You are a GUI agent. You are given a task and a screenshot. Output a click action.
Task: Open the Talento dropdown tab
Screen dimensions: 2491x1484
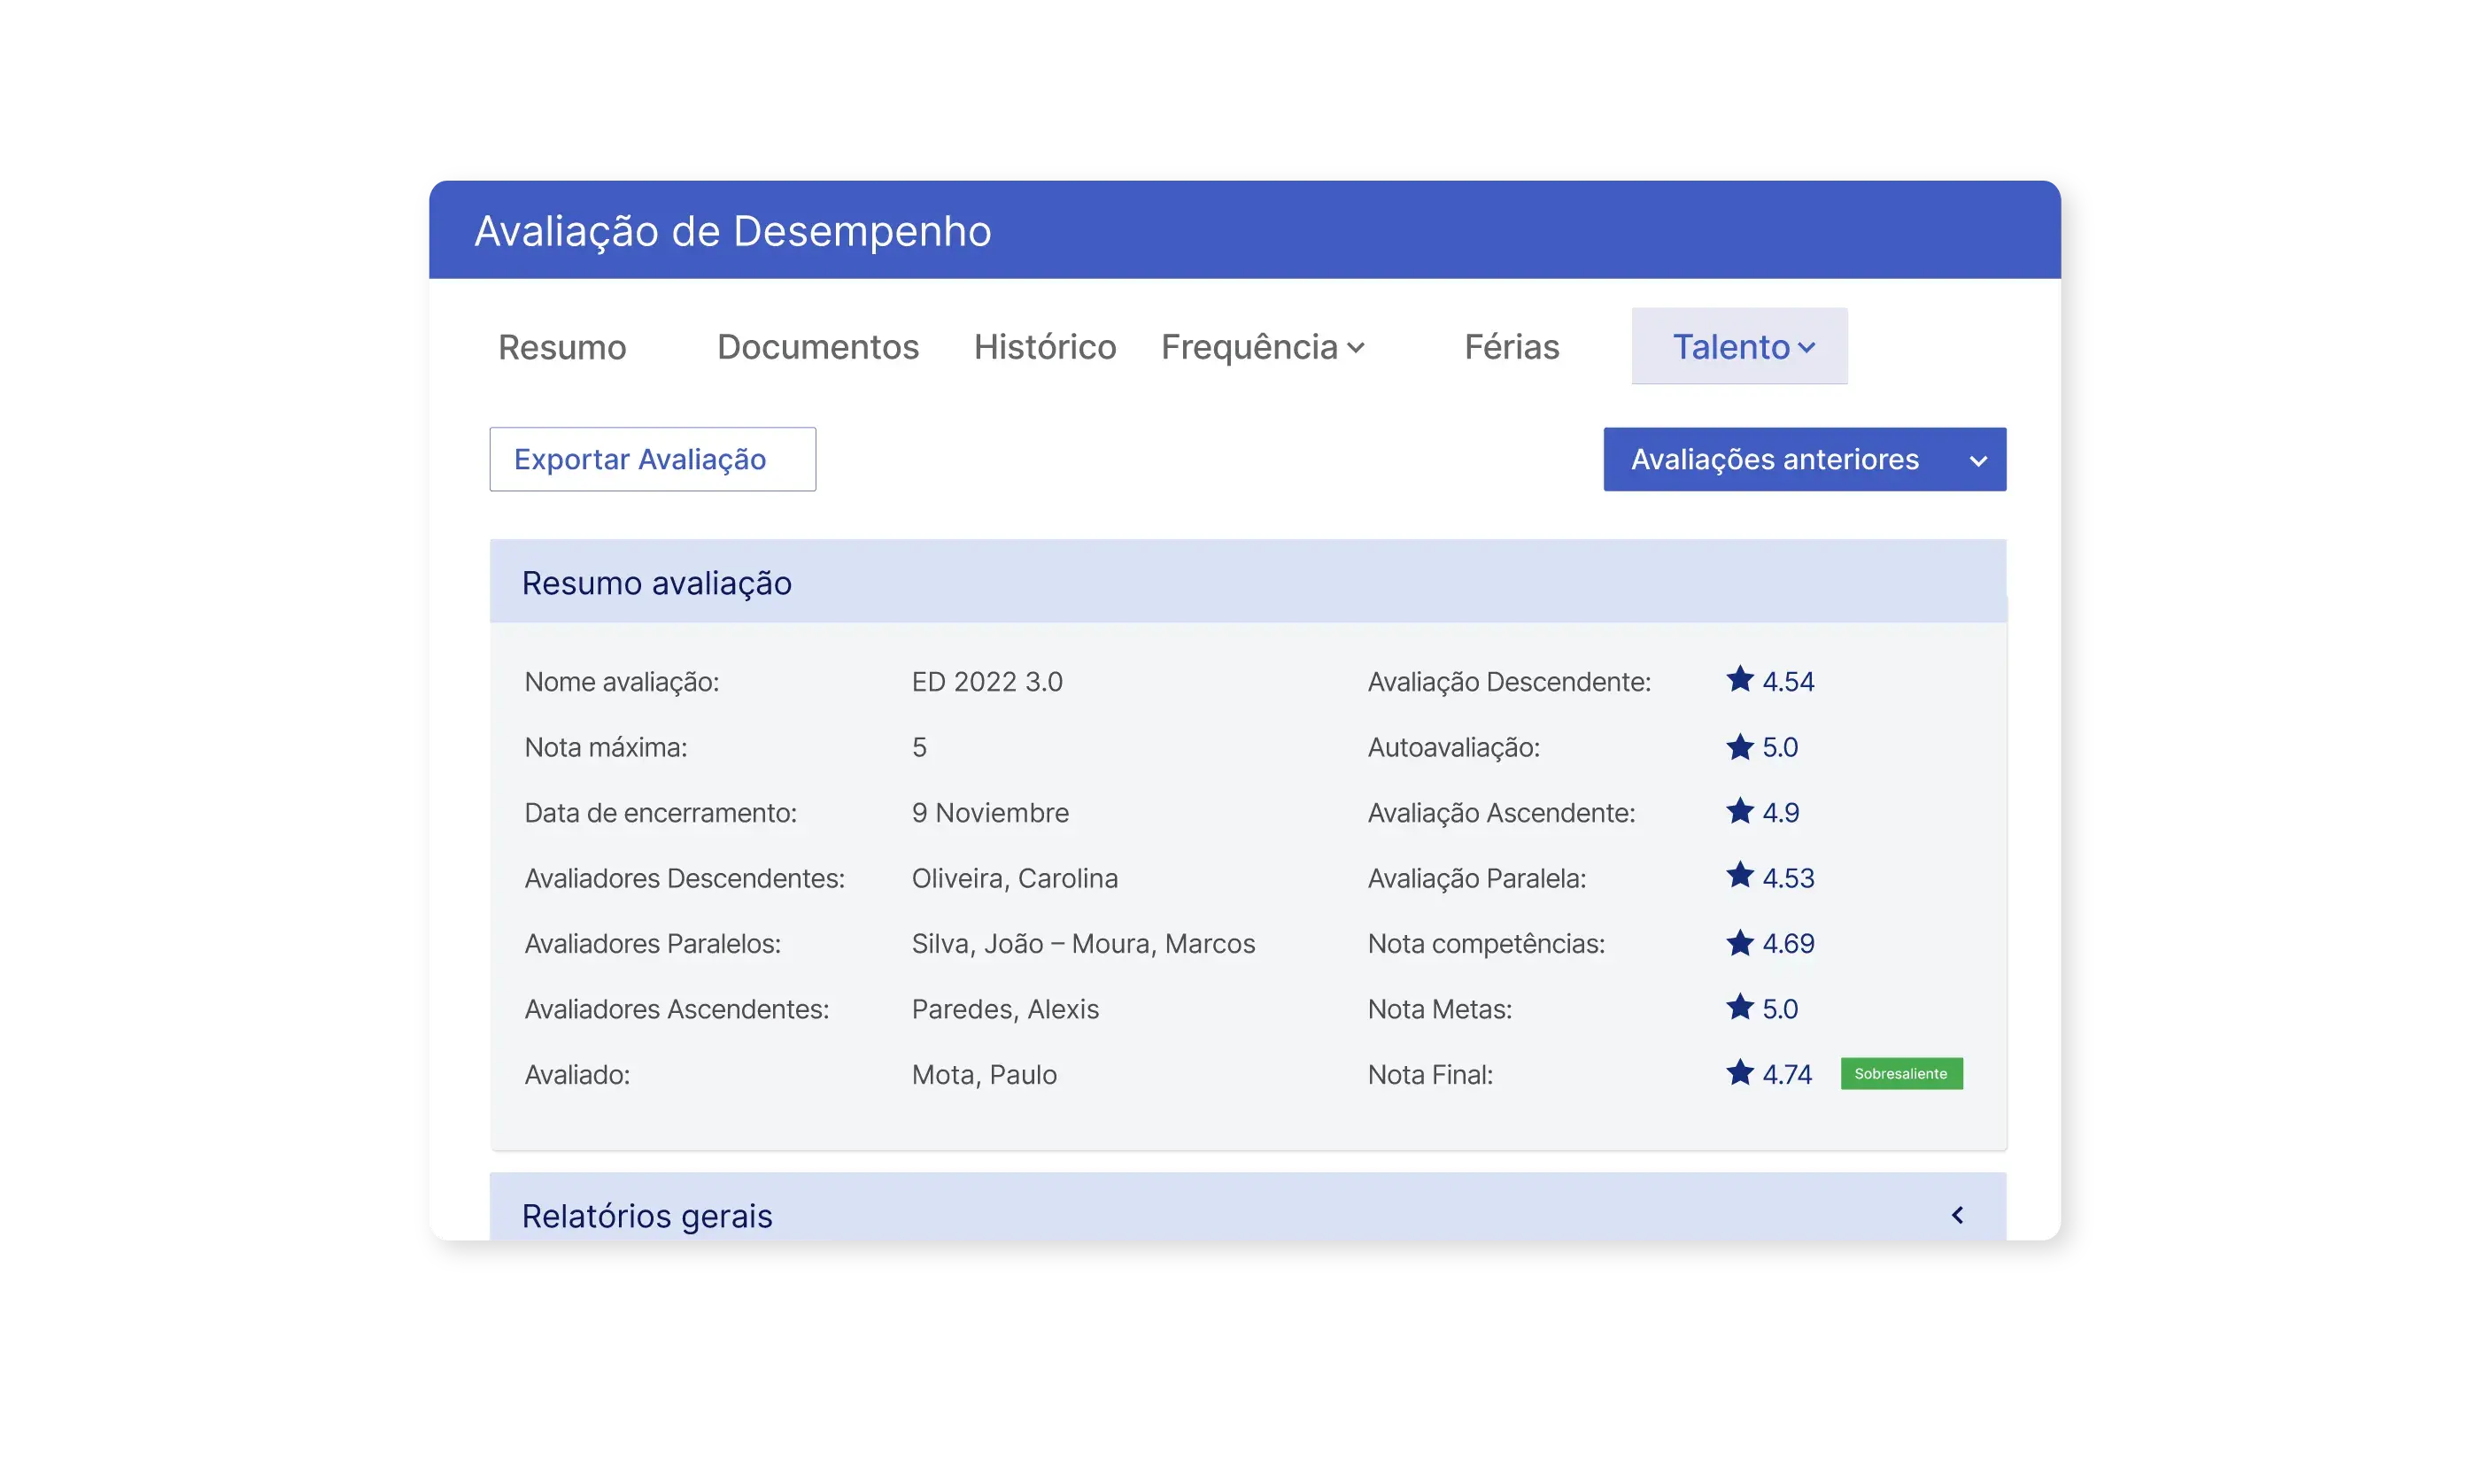click(x=1739, y=346)
